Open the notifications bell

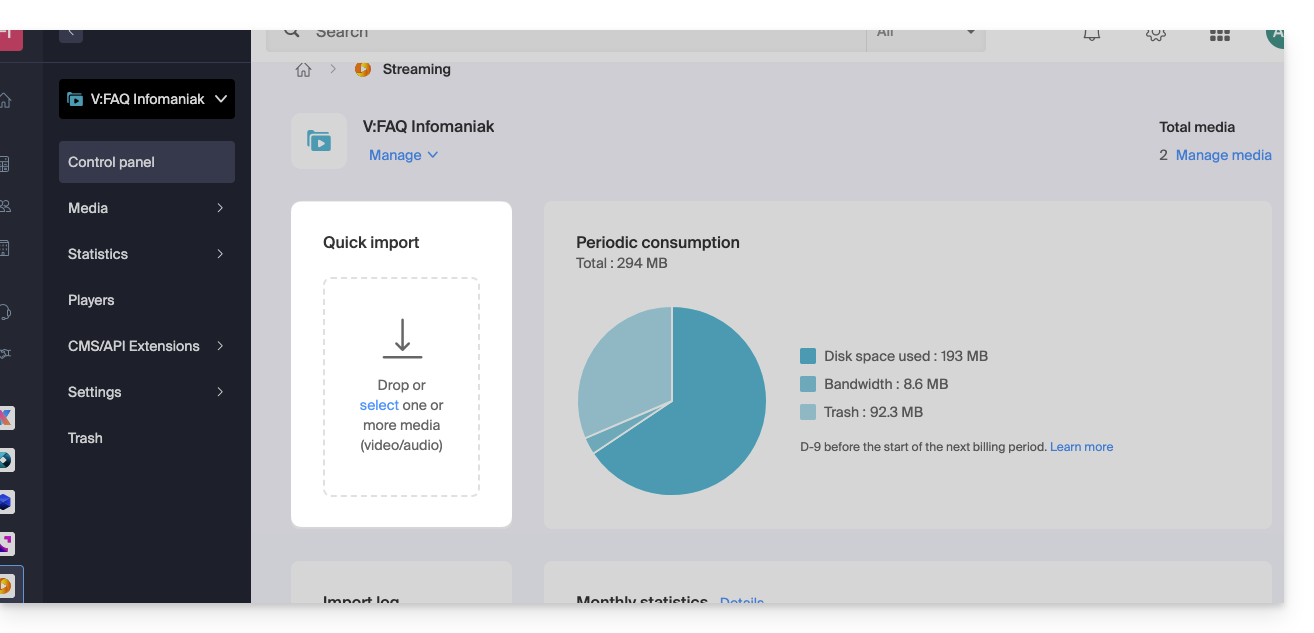tap(1092, 34)
